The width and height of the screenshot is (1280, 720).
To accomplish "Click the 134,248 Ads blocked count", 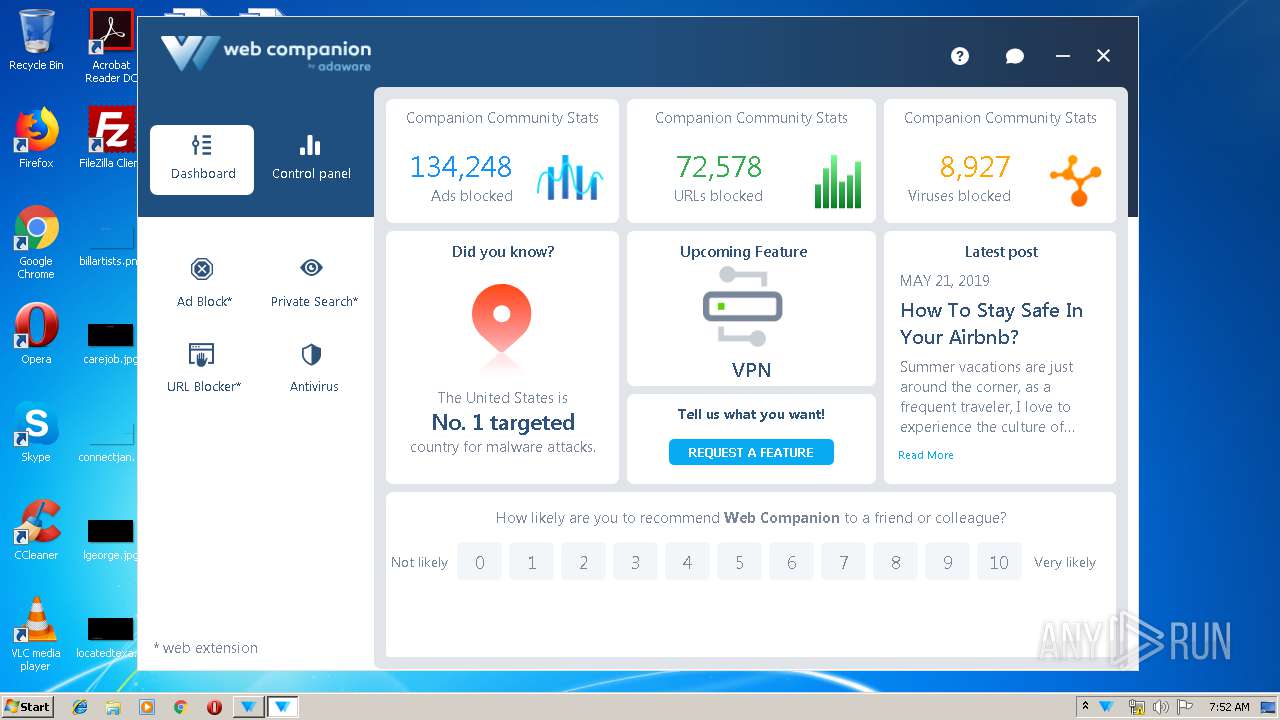I will coord(461,166).
